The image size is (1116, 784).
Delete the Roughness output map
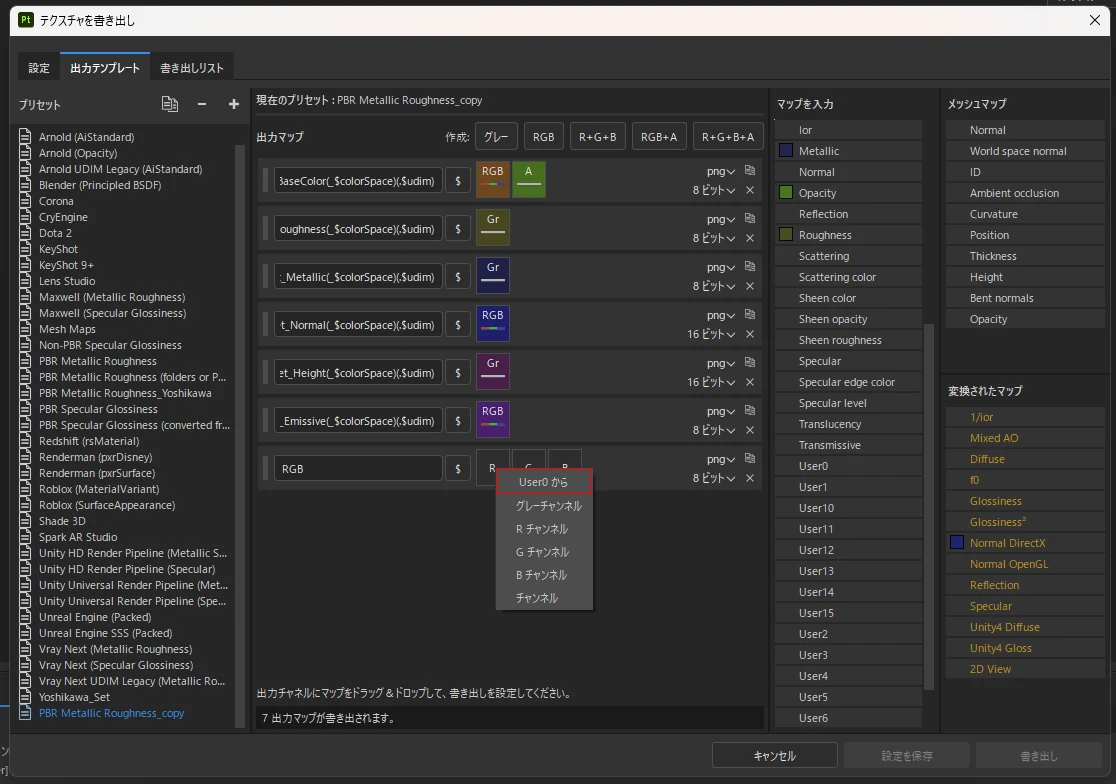(x=749, y=238)
